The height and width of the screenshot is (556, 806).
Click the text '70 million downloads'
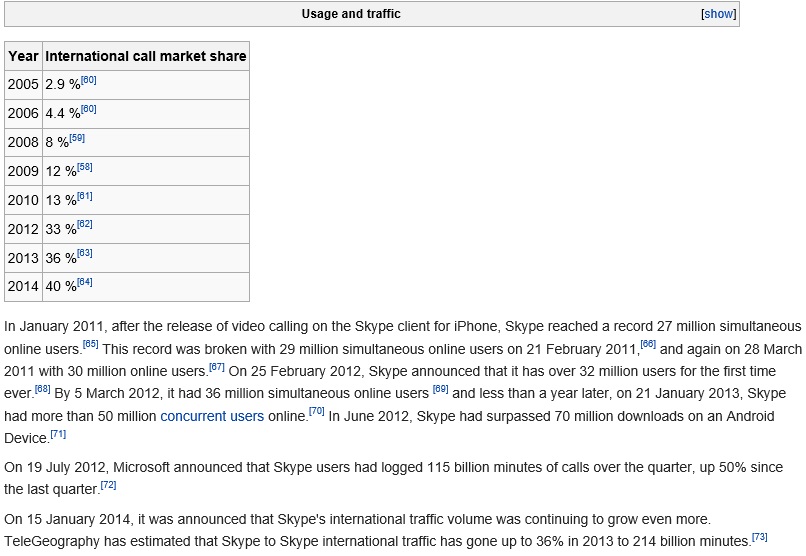(620, 416)
